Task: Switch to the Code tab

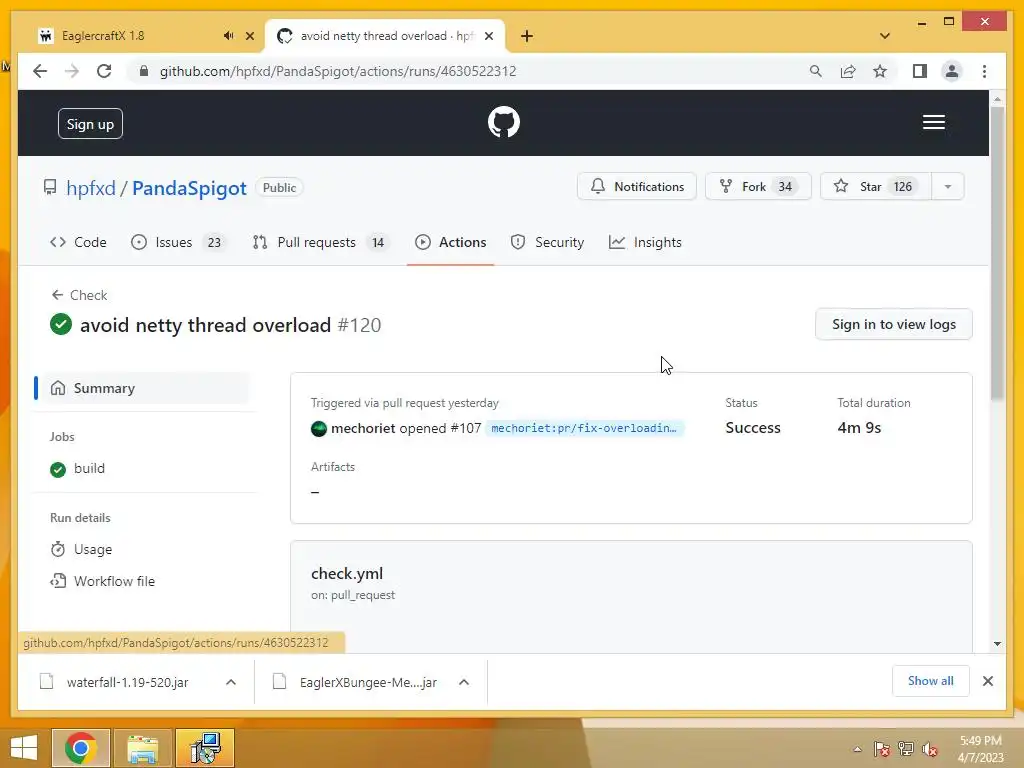Action: [78, 242]
